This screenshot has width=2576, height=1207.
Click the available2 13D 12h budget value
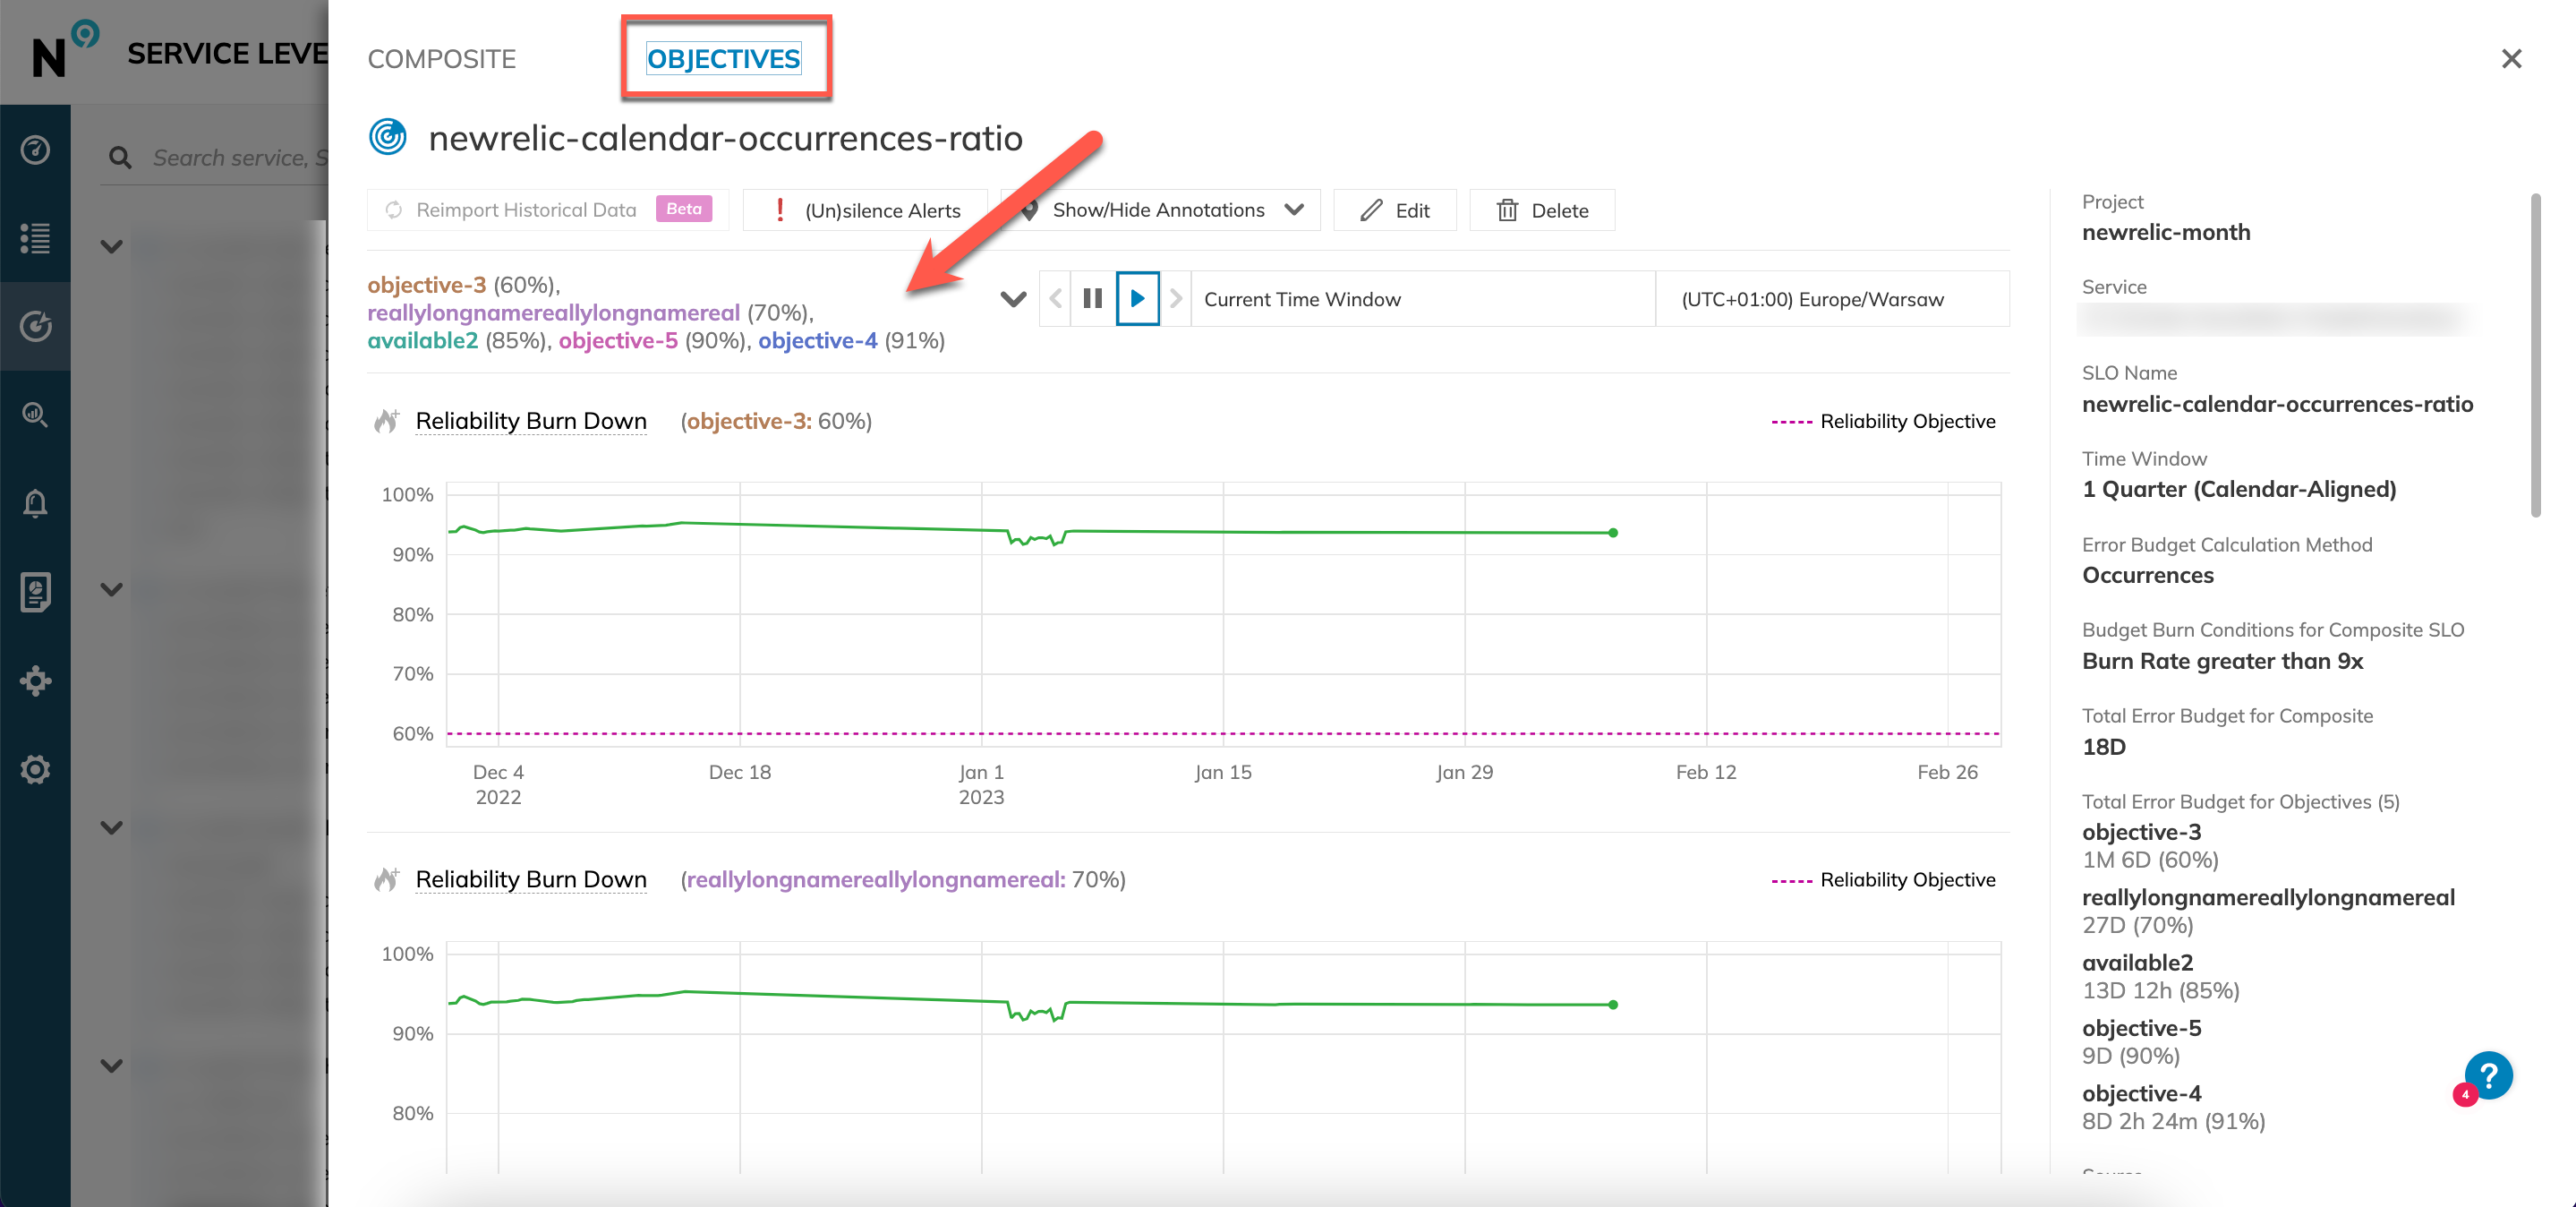click(2160, 990)
